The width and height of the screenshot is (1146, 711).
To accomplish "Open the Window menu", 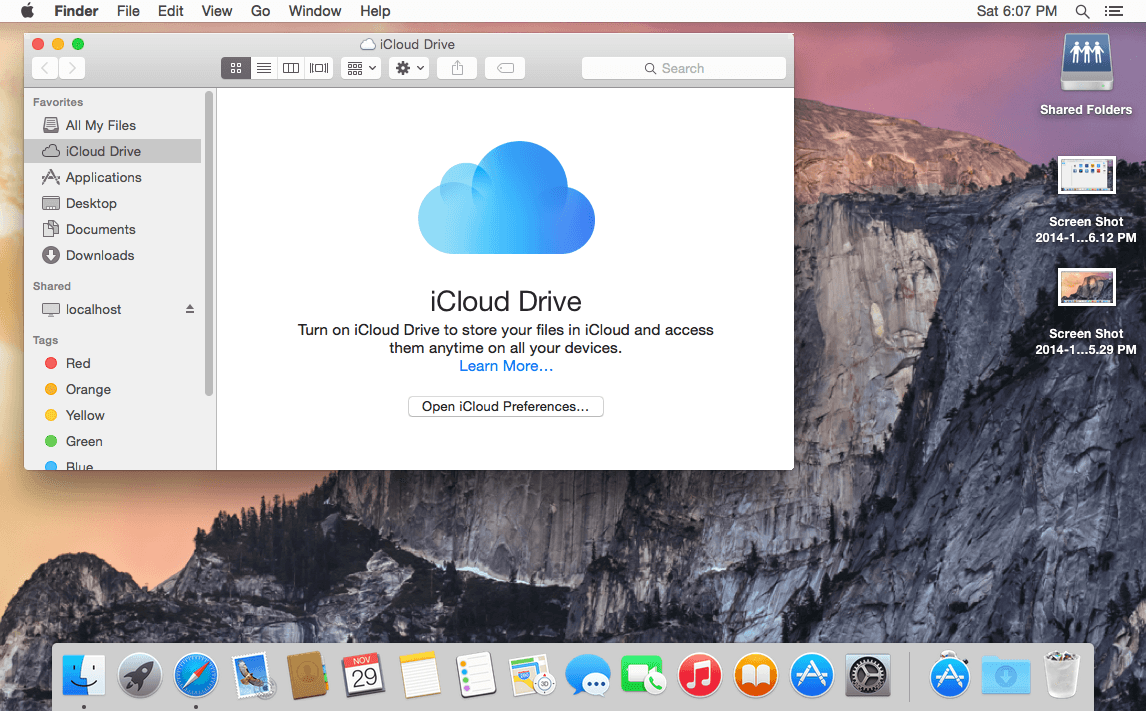I will click(x=314, y=11).
